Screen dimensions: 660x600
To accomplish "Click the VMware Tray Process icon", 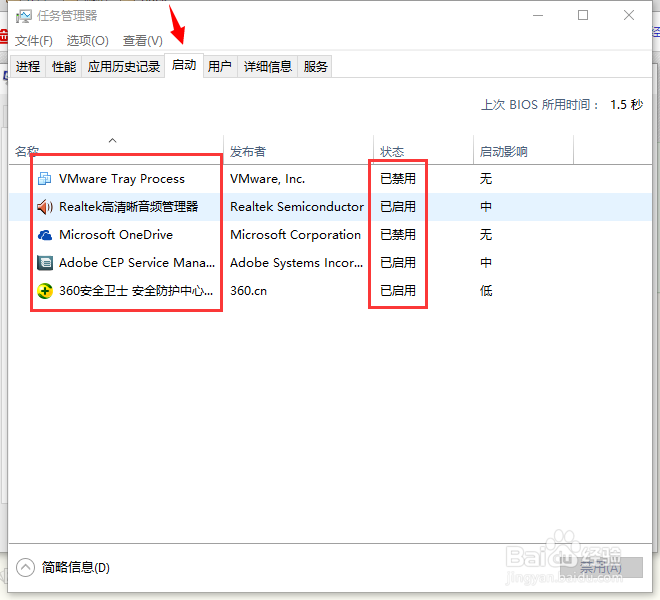I will 45,179.
